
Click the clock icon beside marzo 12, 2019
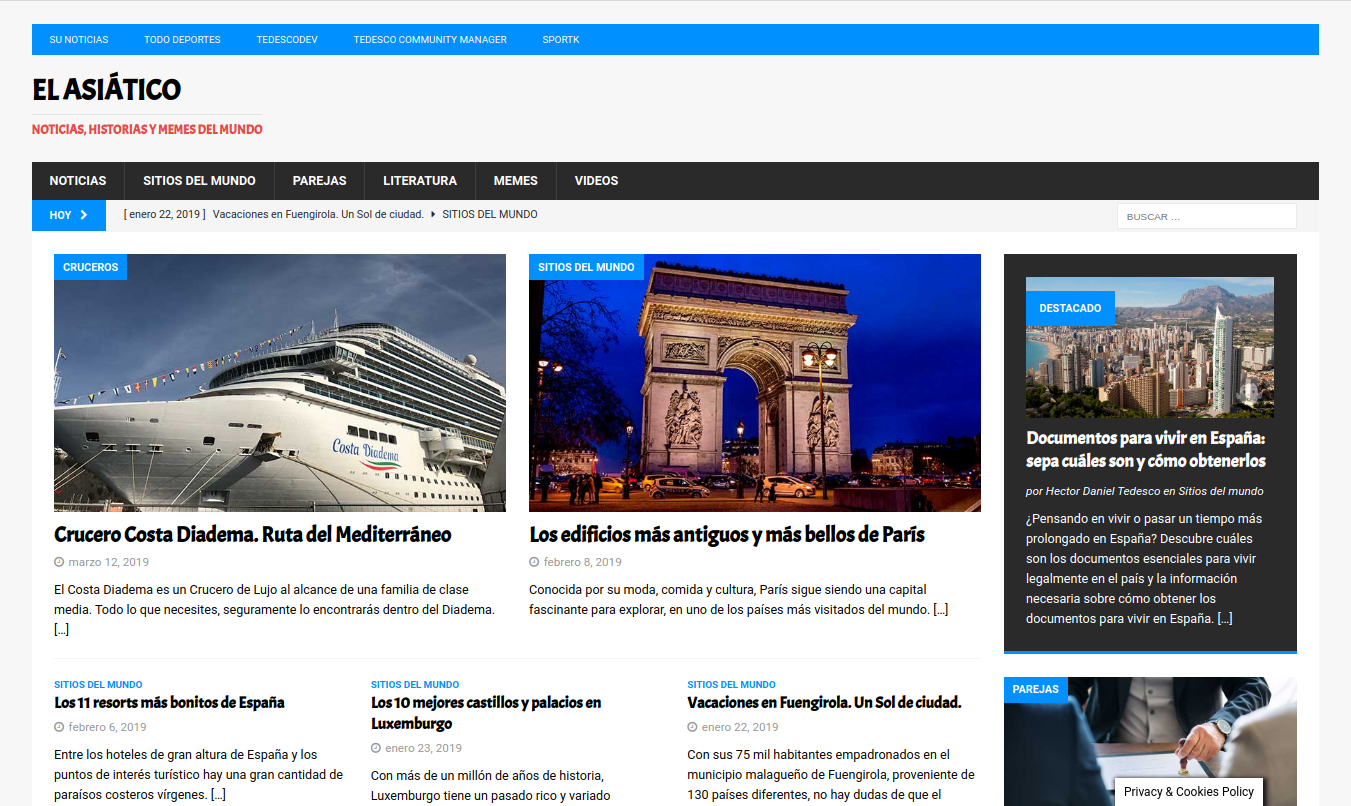click(59, 562)
